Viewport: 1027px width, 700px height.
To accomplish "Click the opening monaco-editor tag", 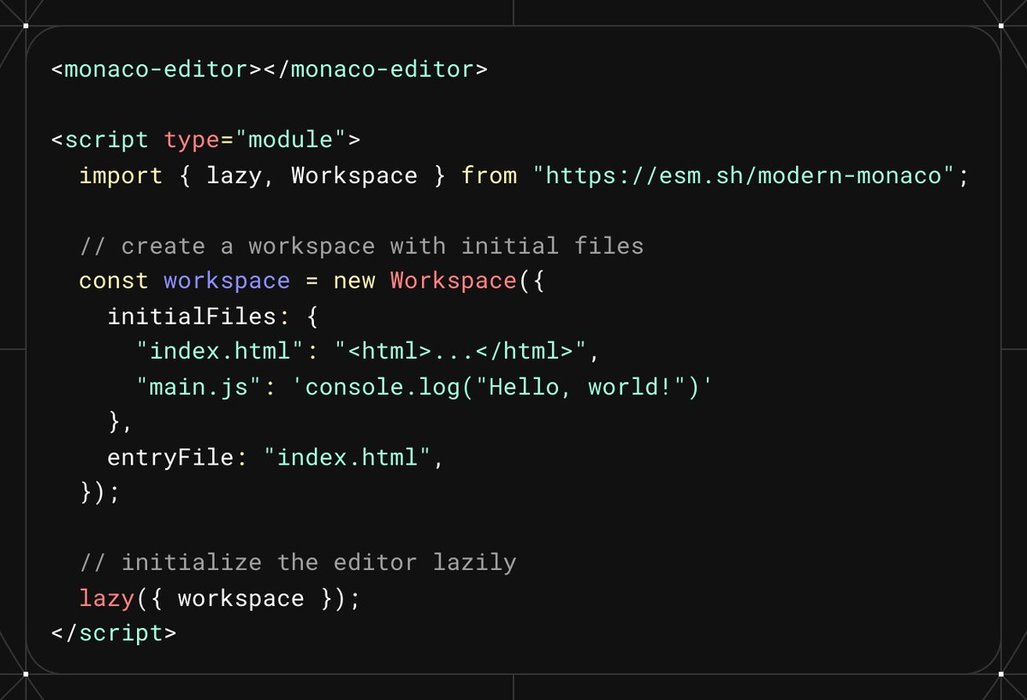I will pos(157,69).
